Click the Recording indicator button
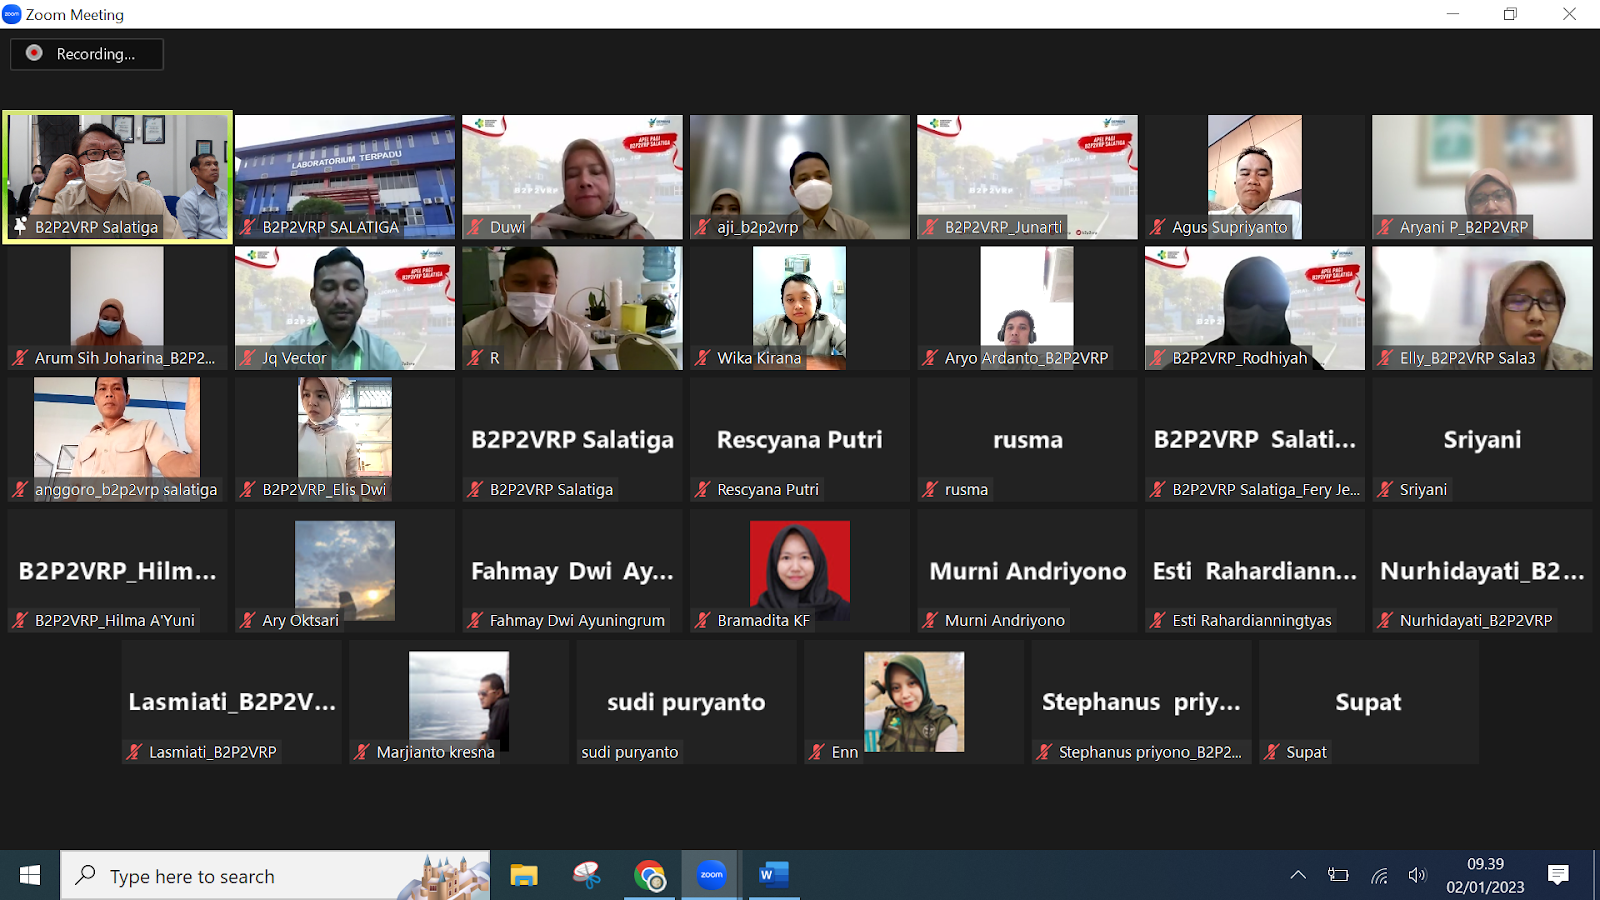Viewport: 1600px width, 900px height. click(87, 54)
